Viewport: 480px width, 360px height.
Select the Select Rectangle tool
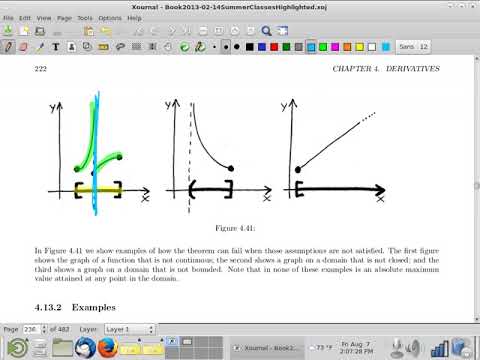click(x=136, y=47)
